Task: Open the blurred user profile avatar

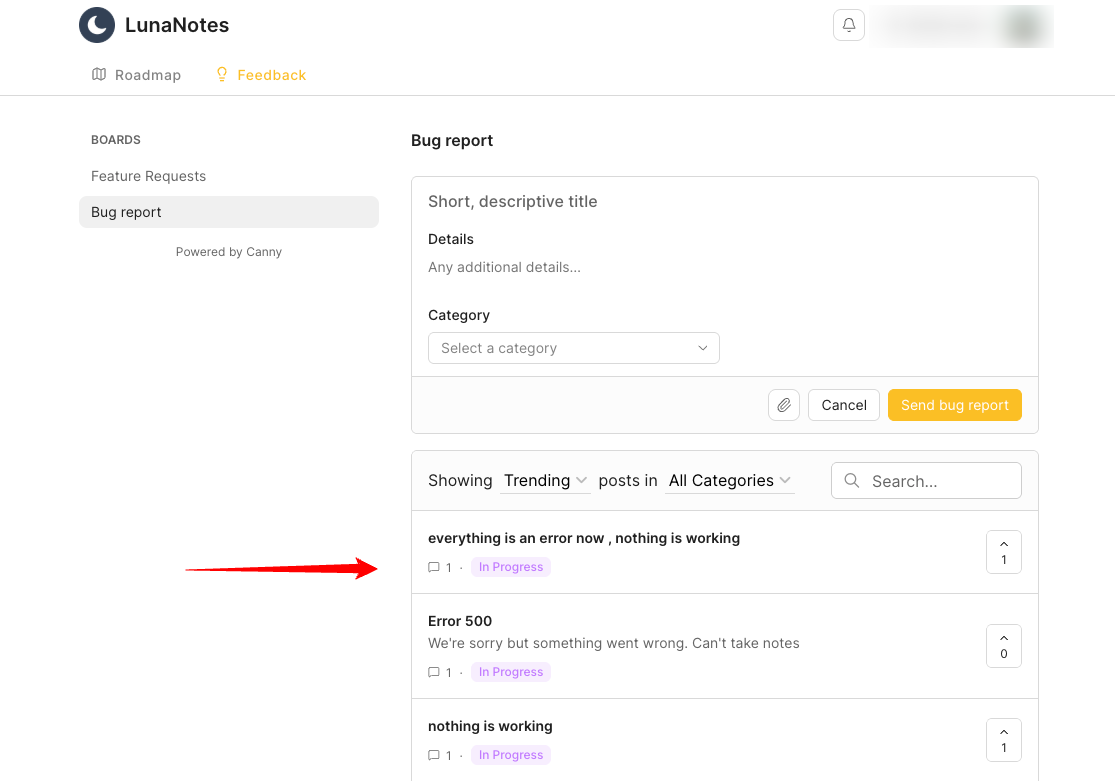Action: (1023, 26)
